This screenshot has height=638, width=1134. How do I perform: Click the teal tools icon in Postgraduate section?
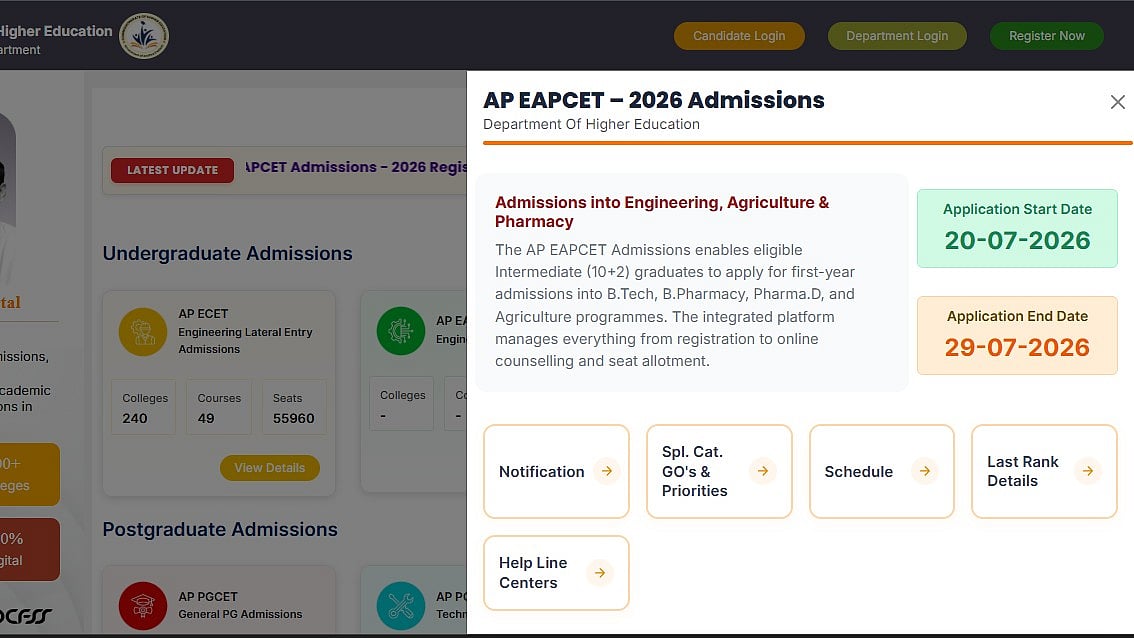click(x=401, y=605)
